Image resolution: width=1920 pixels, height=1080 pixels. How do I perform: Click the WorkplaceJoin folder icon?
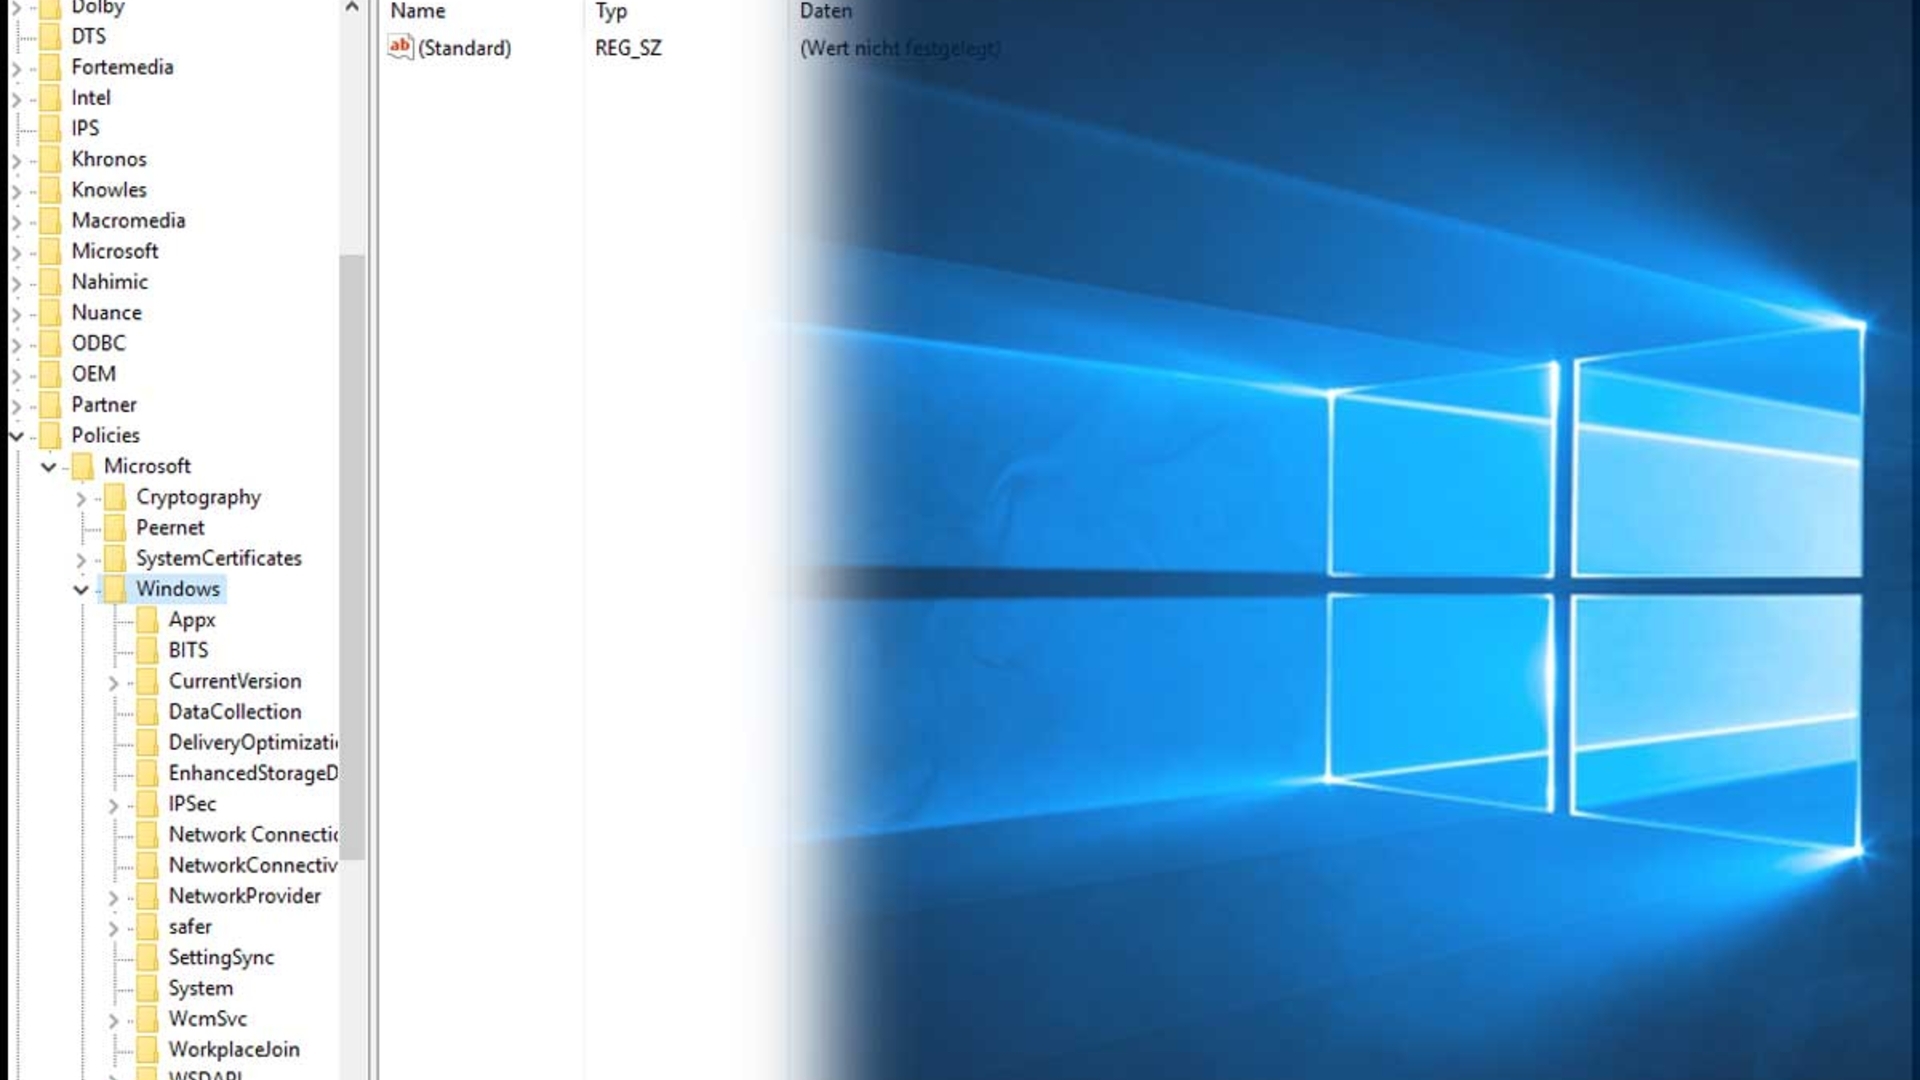(x=147, y=1050)
